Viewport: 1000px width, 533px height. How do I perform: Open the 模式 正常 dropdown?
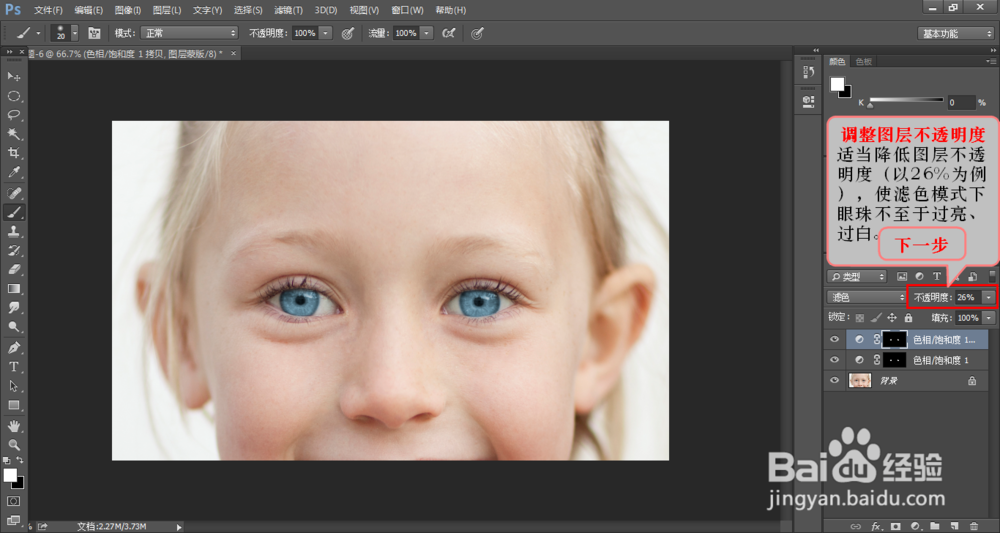(x=188, y=33)
